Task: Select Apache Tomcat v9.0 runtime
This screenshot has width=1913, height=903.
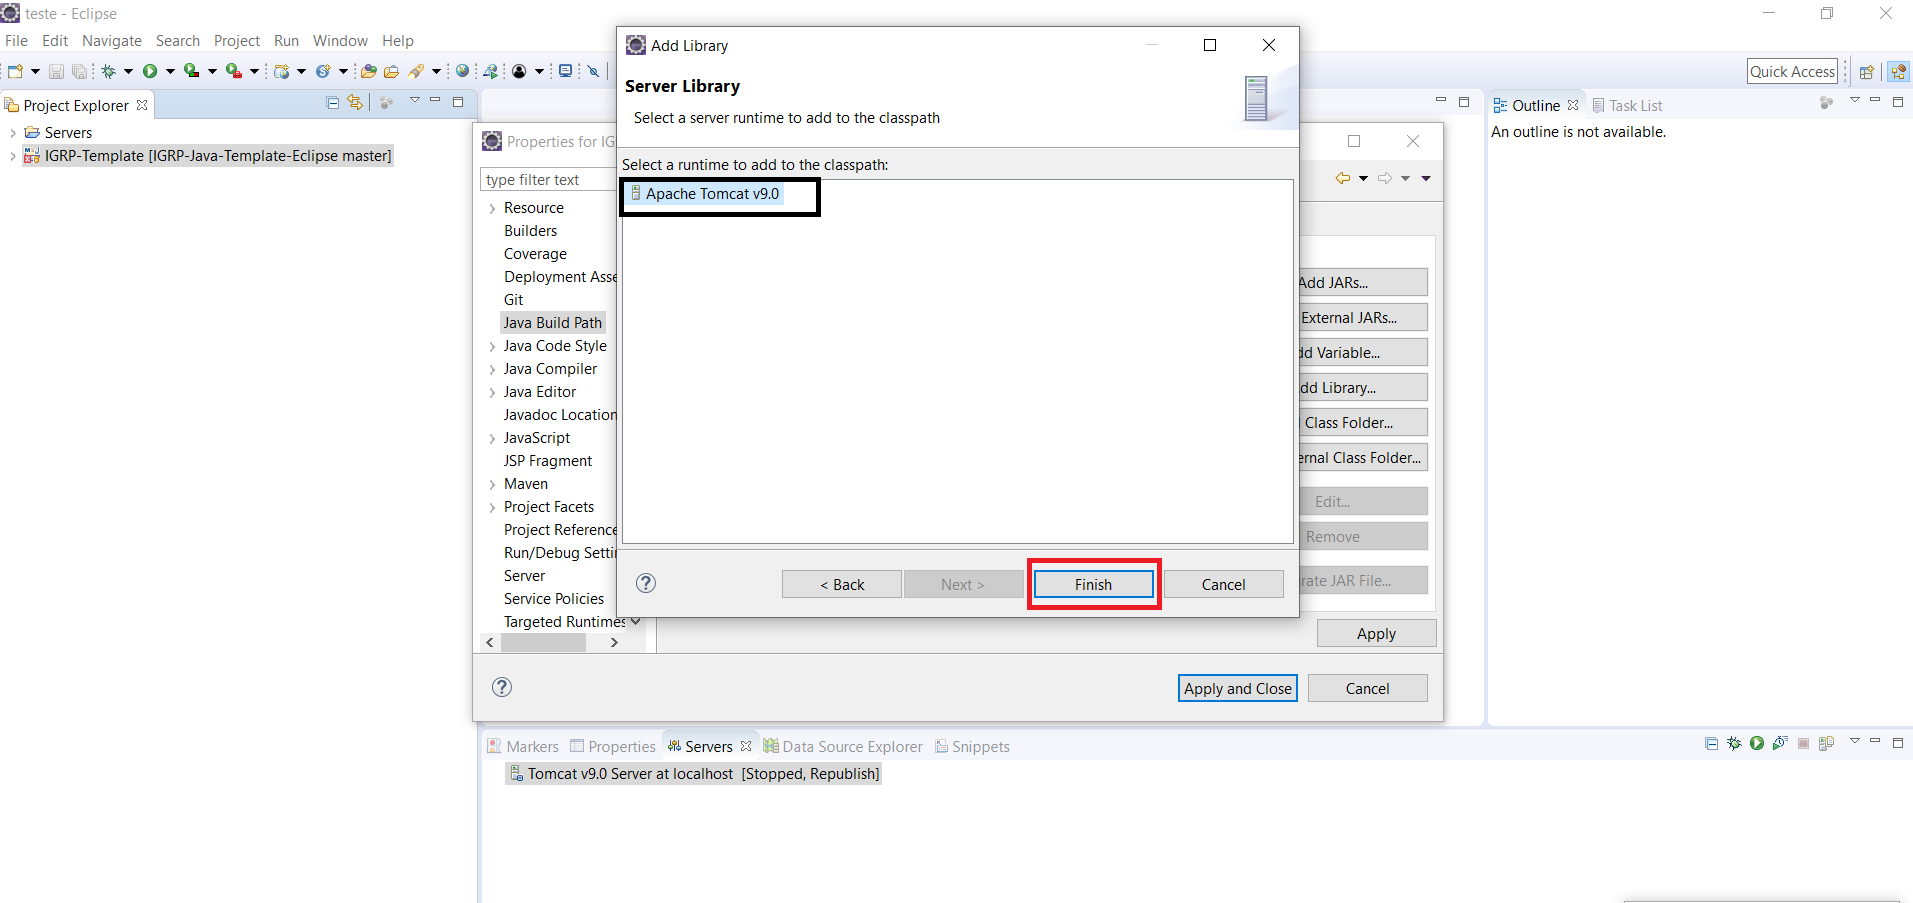Action: [704, 194]
